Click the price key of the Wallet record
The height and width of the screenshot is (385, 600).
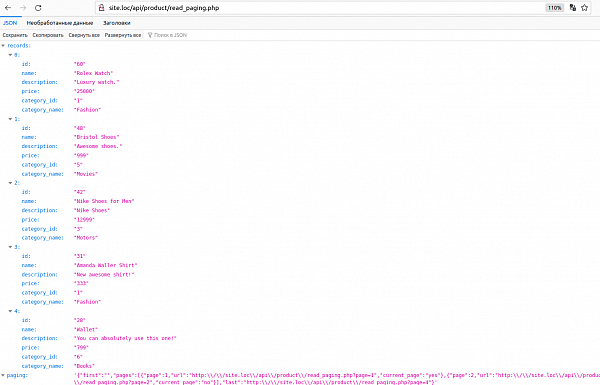click(31, 347)
